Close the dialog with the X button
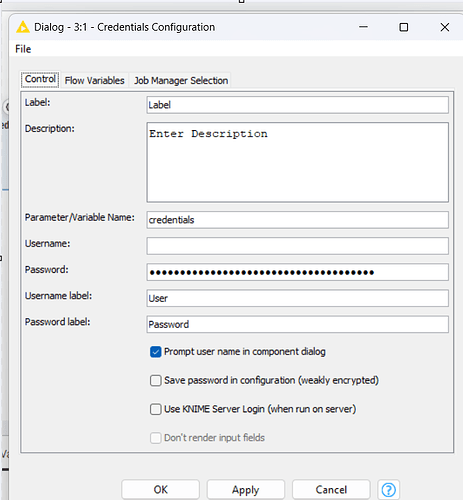This screenshot has height=500, width=463. click(445, 27)
